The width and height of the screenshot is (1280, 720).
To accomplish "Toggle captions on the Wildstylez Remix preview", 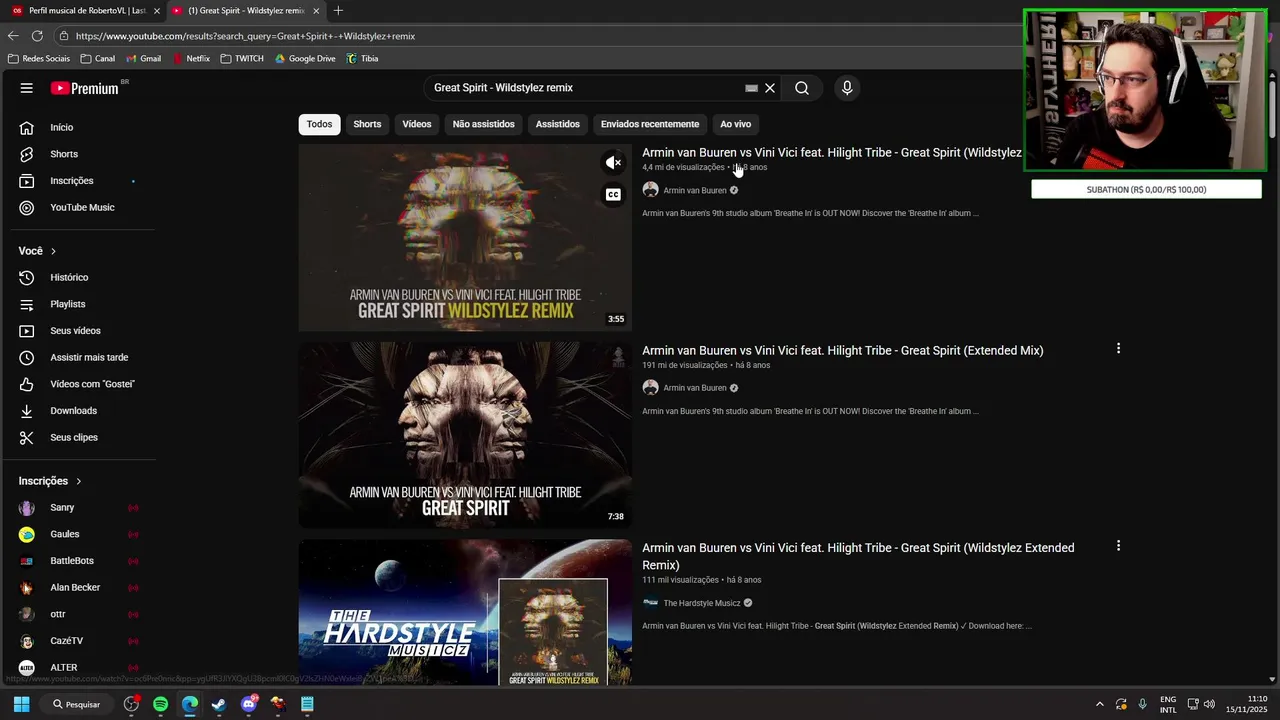I will [613, 195].
